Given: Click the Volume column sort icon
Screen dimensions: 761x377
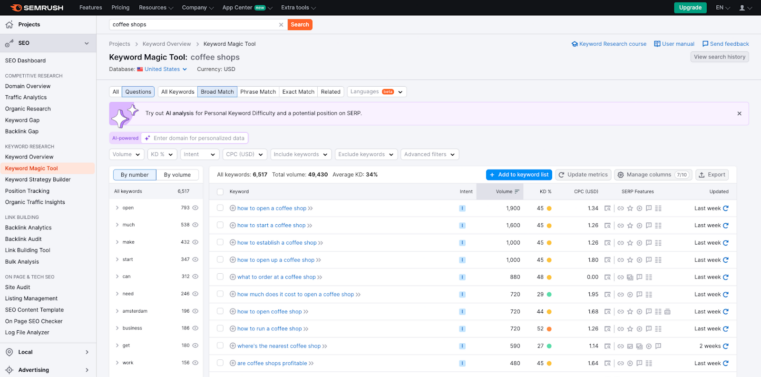Looking at the screenshot, I should [517, 192].
